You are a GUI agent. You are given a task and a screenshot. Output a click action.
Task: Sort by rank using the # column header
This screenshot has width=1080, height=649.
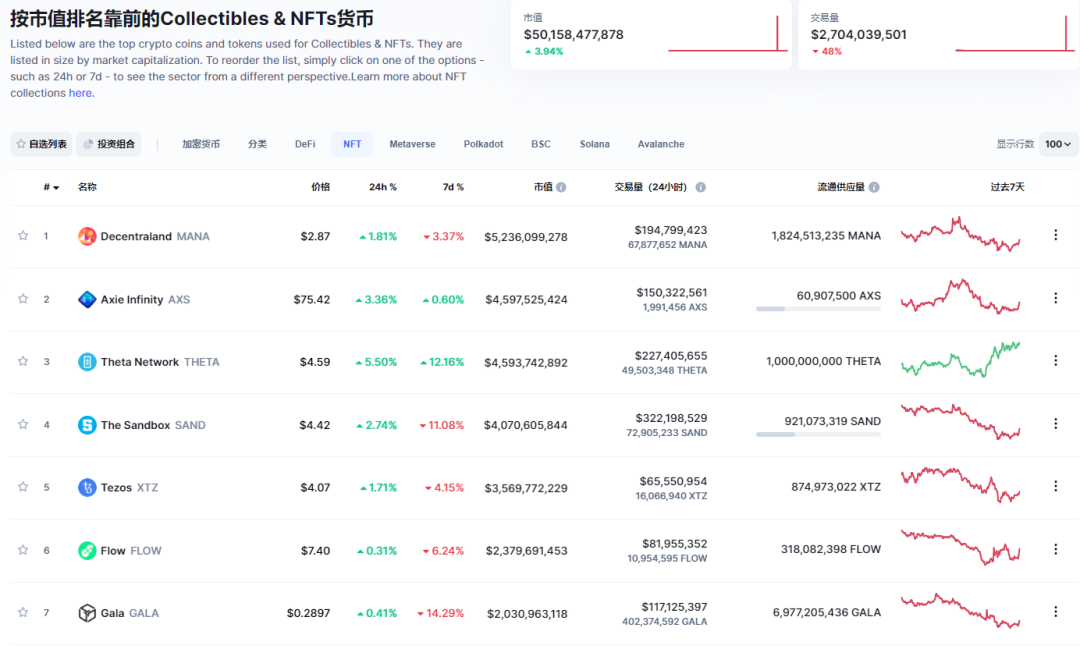51,187
